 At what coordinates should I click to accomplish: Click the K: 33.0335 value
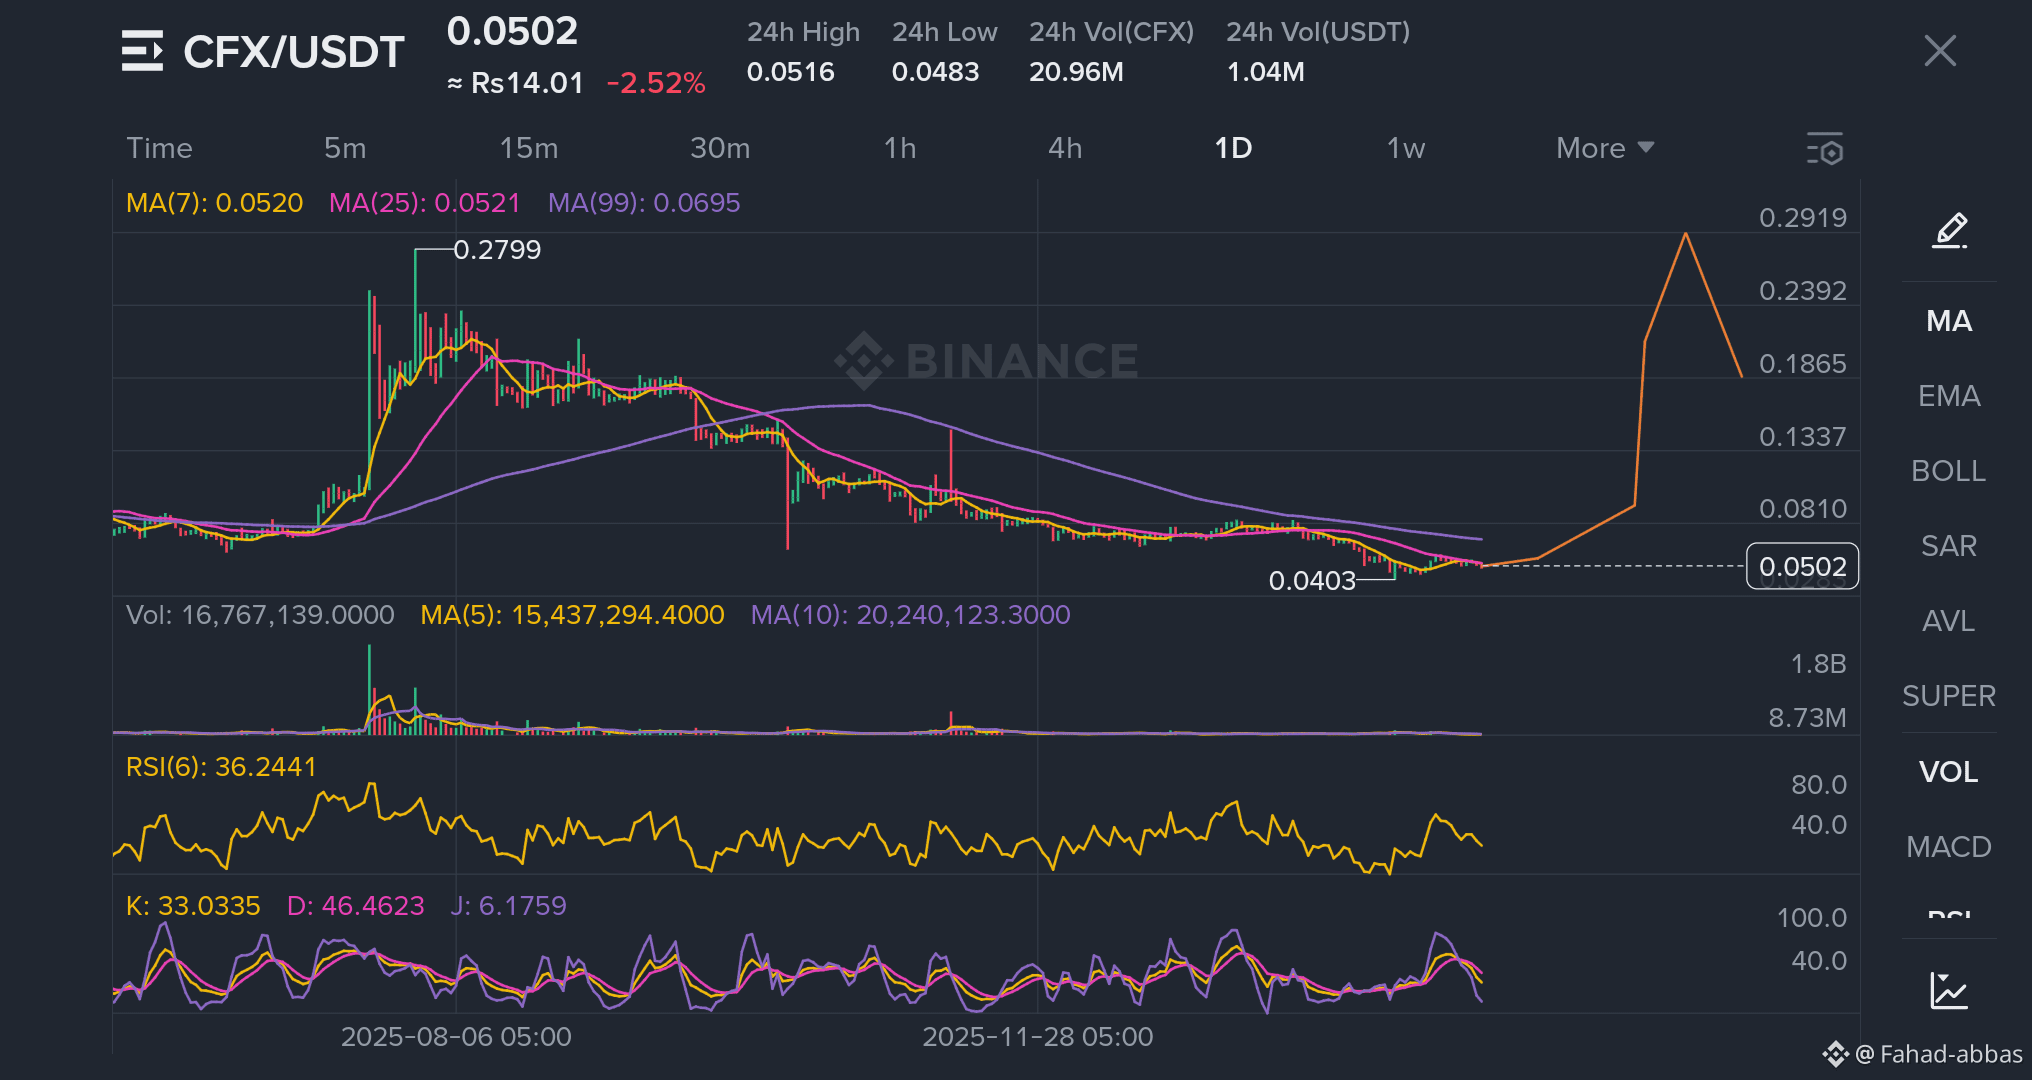(193, 906)
